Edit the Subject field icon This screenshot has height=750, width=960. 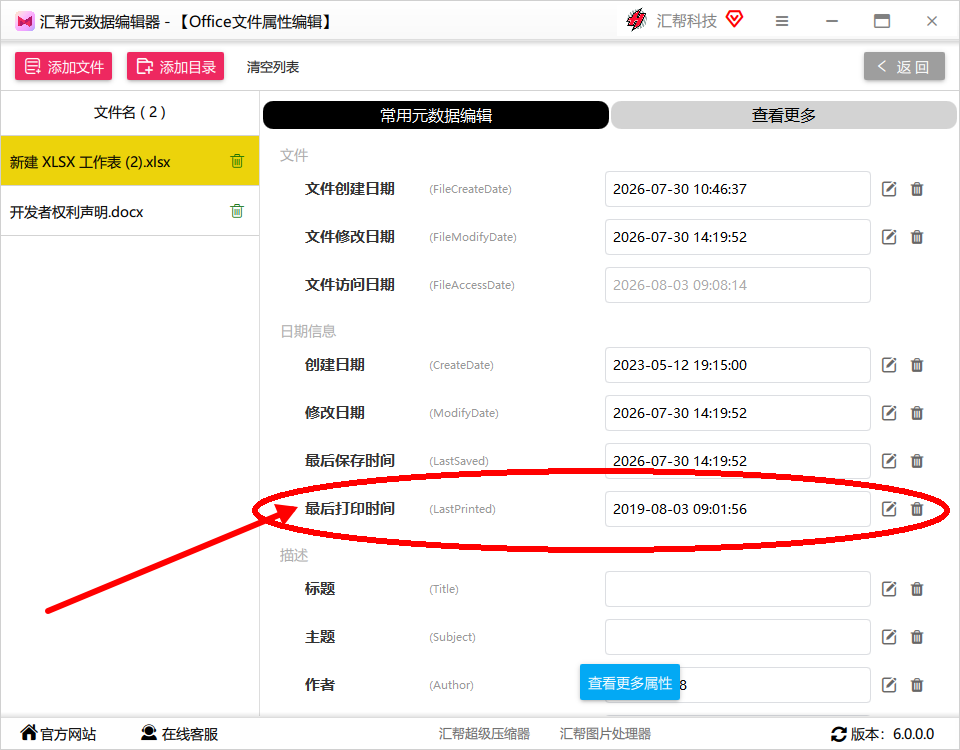tap(889, 637)
